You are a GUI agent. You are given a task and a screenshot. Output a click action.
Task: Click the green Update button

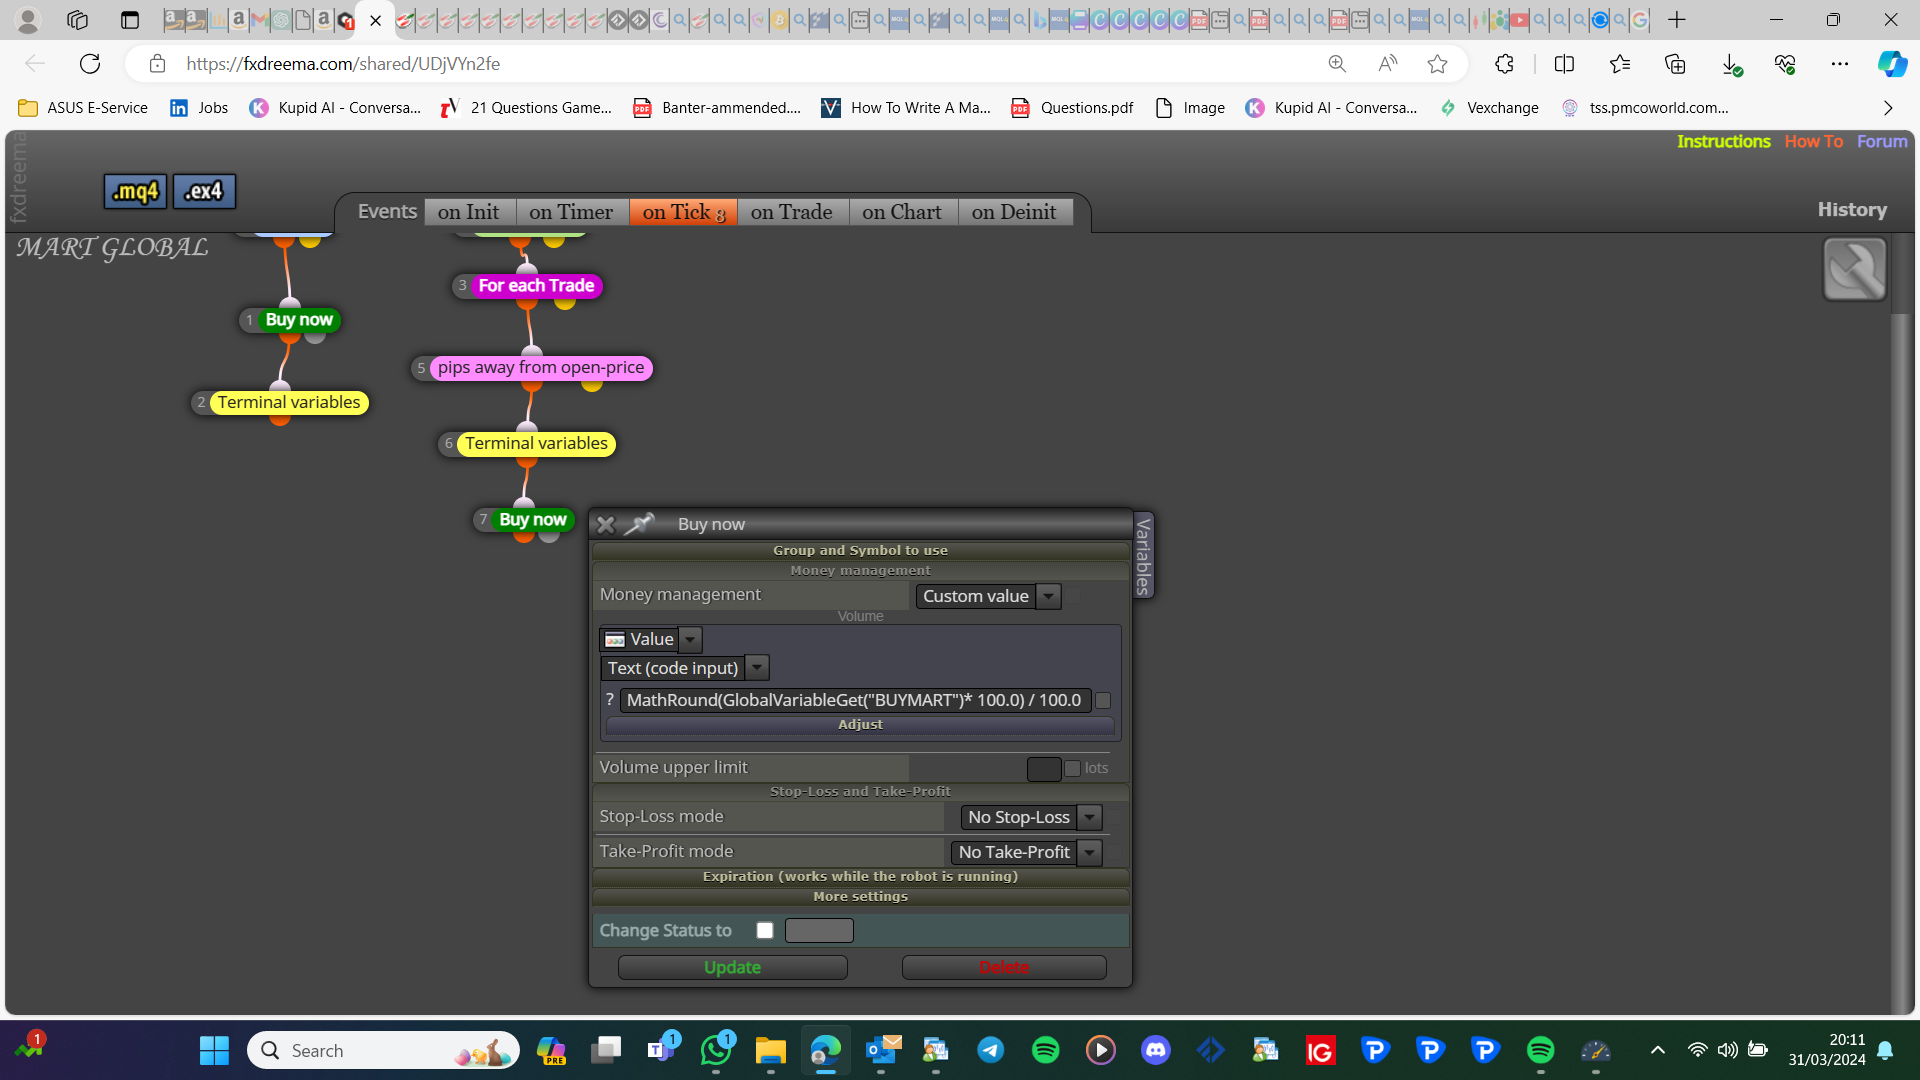(732, 967)
